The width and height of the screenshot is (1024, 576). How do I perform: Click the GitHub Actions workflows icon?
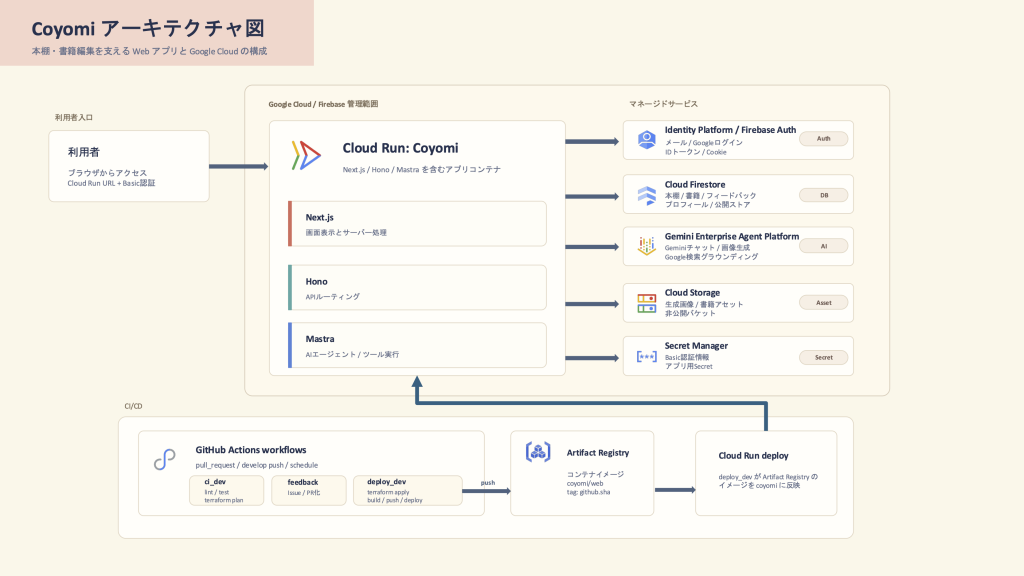(165, 459)
